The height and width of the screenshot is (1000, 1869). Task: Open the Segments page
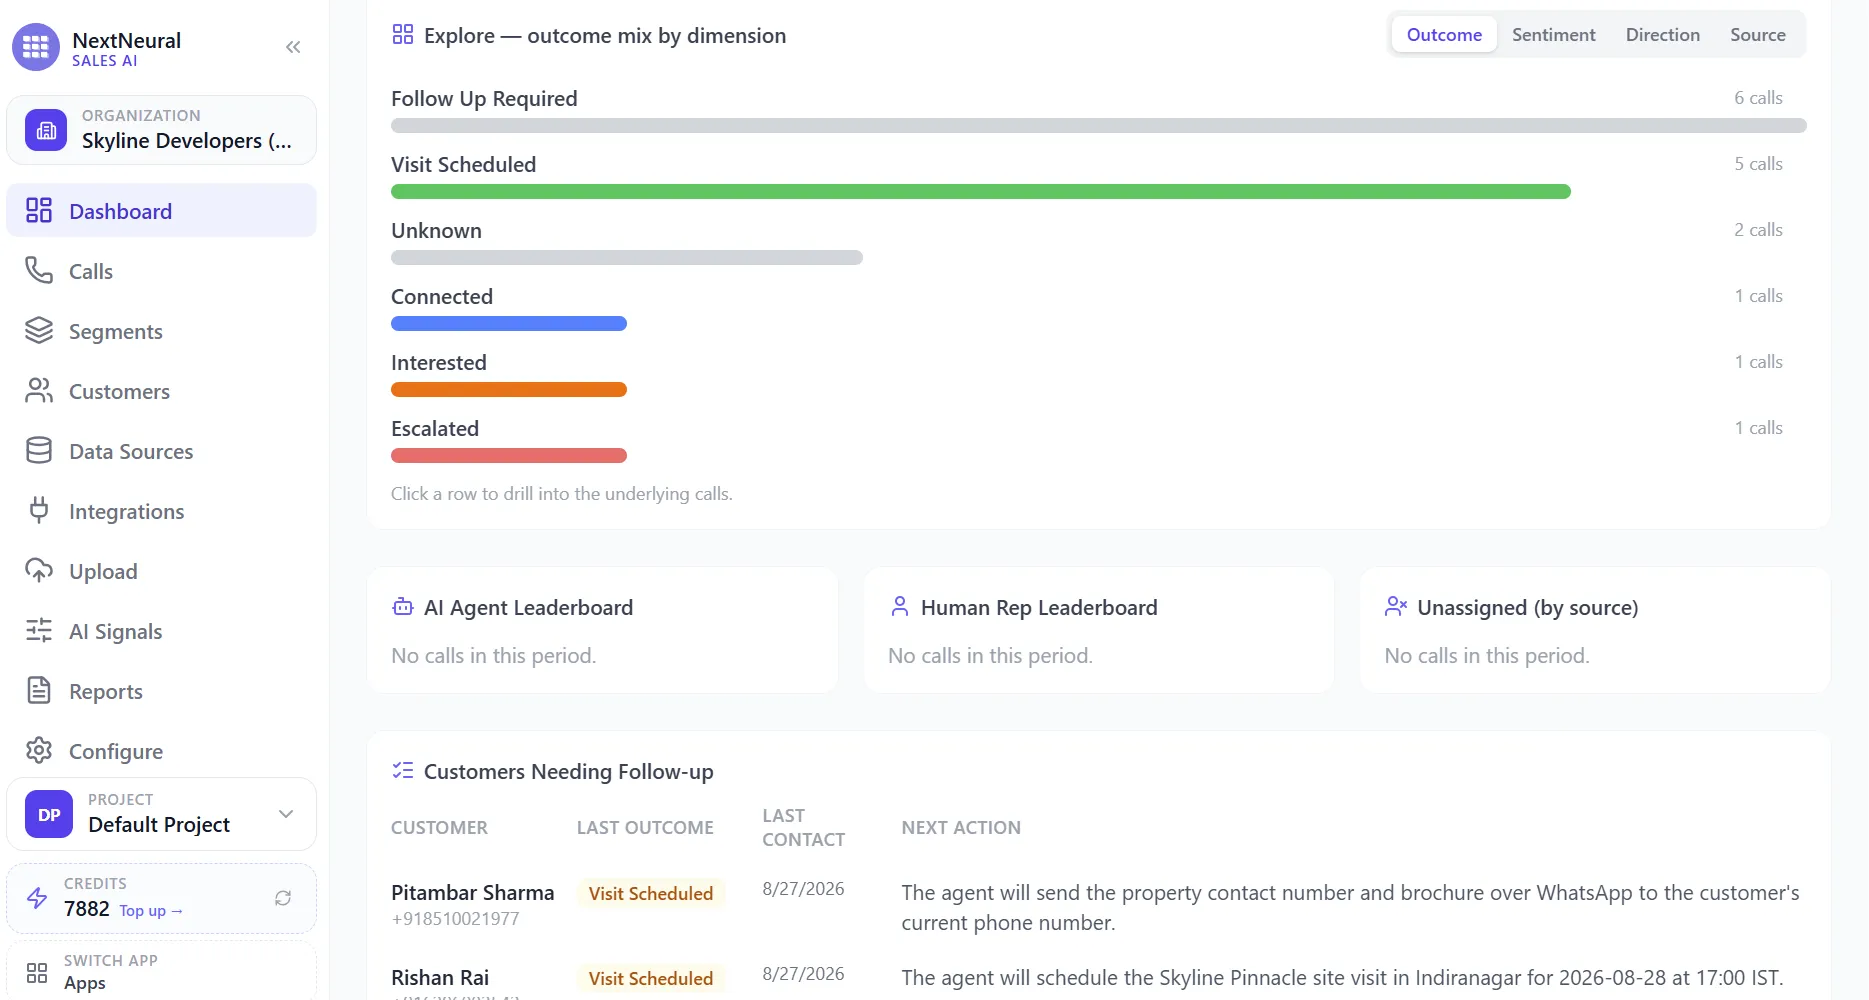pyautogui.click(x=161, y=330)
